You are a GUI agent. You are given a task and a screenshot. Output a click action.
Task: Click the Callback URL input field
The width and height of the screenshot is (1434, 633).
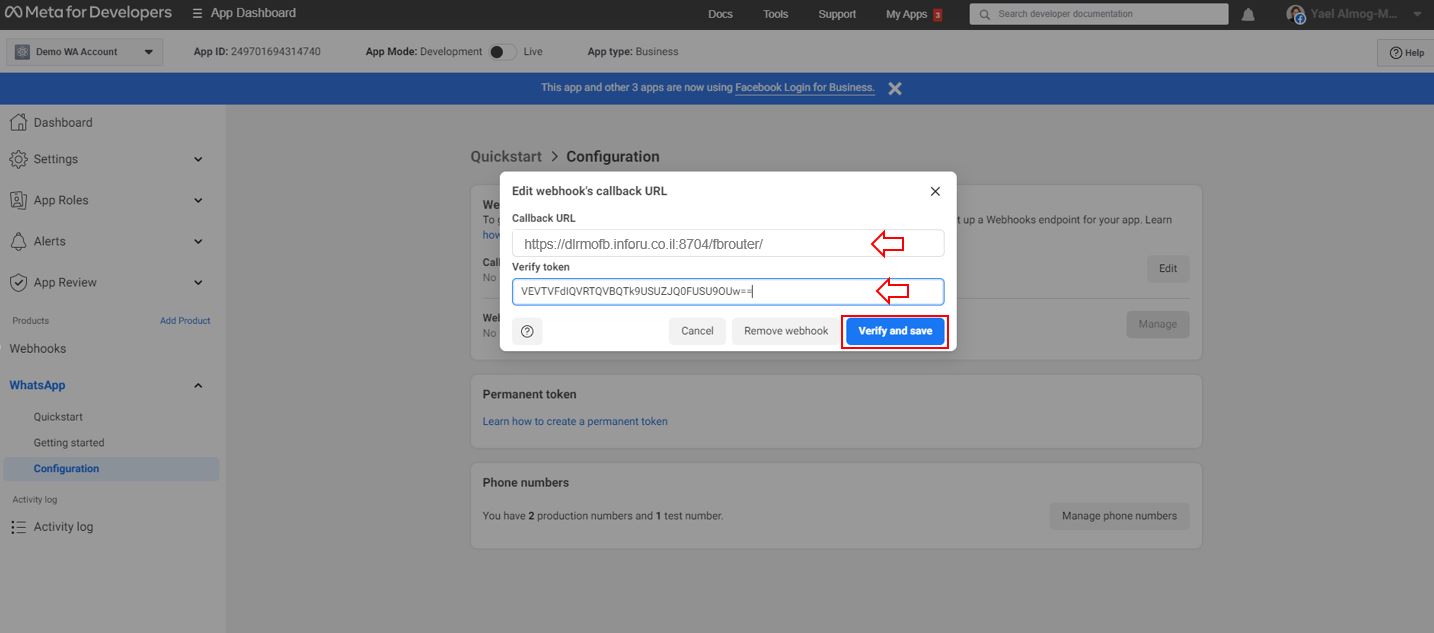[x=728, y=243]
